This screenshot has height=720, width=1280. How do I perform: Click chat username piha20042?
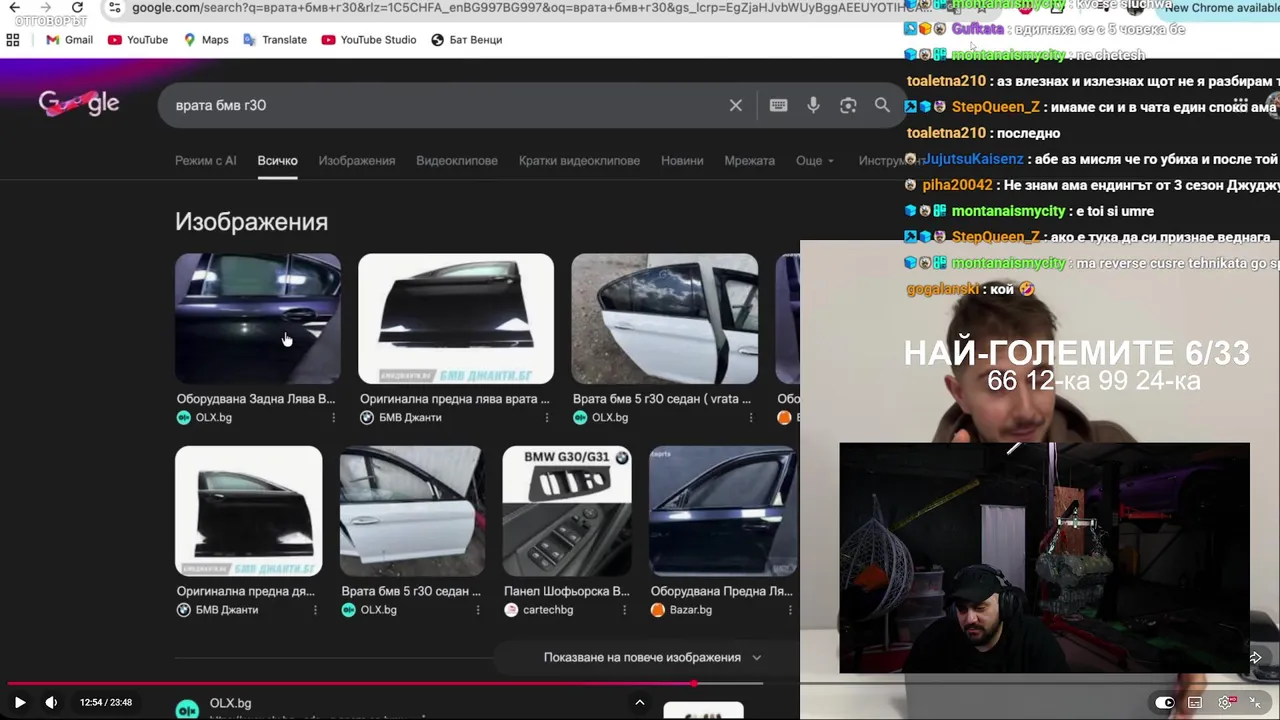(957, 185)
